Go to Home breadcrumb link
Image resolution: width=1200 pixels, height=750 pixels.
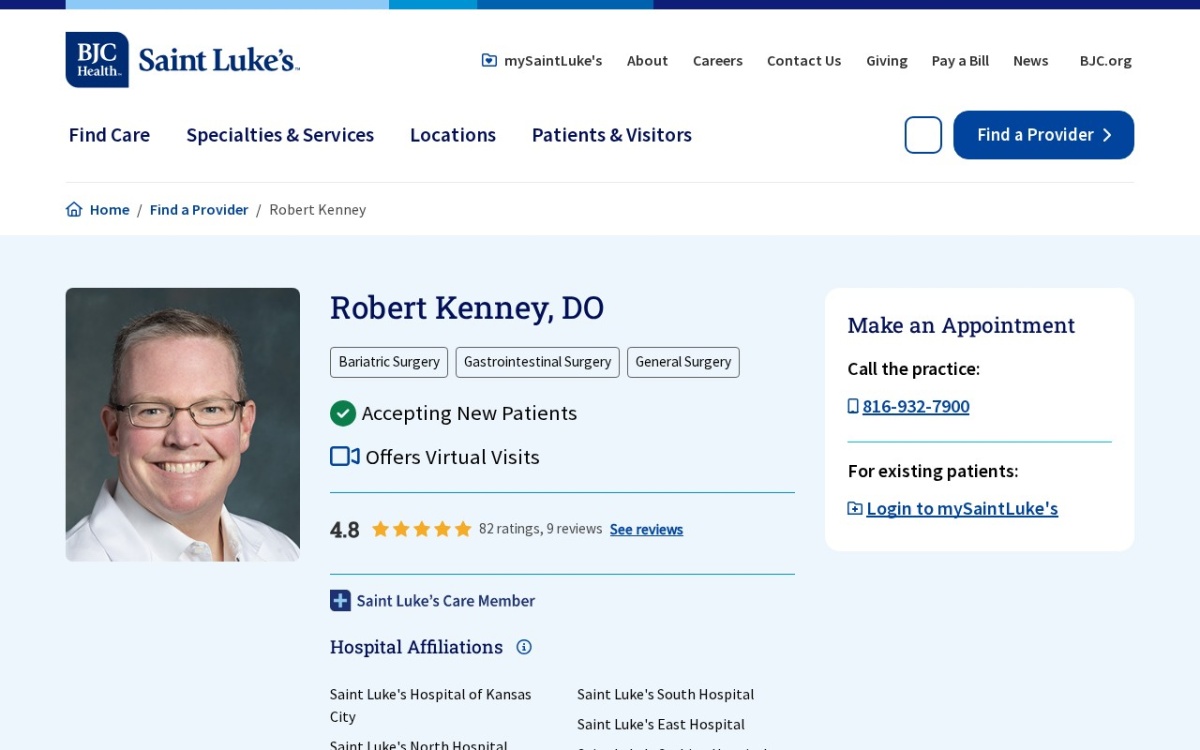coord(109,209)
